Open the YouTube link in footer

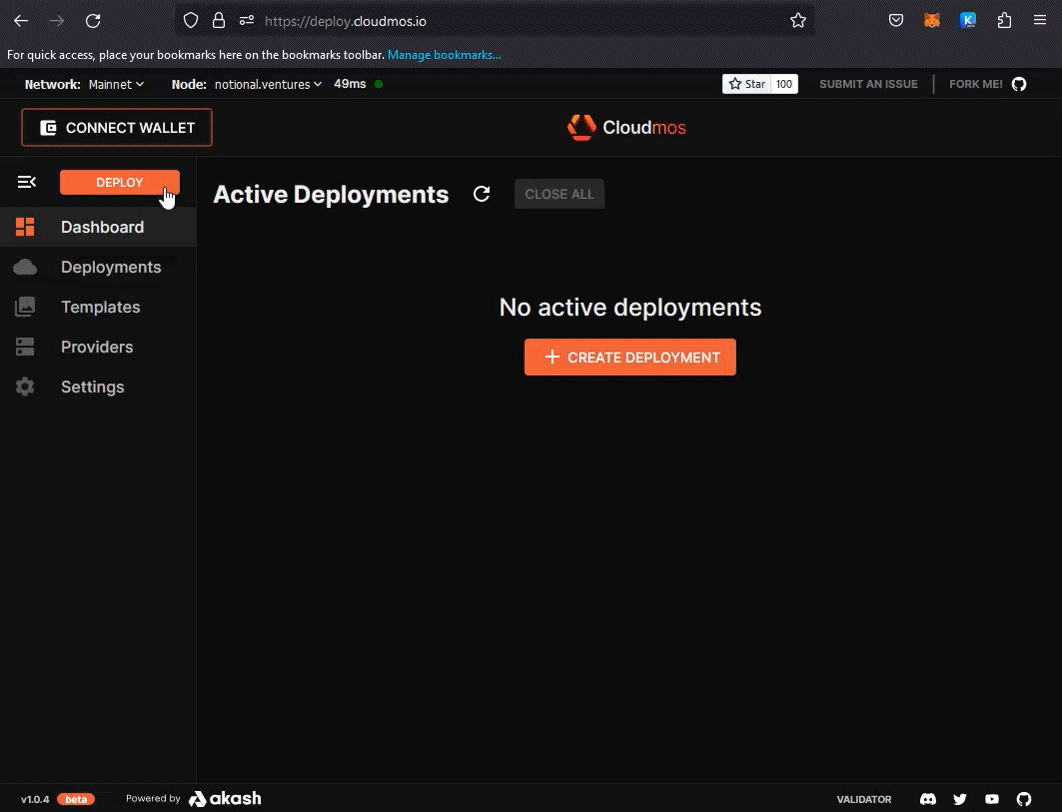[992, 799]
